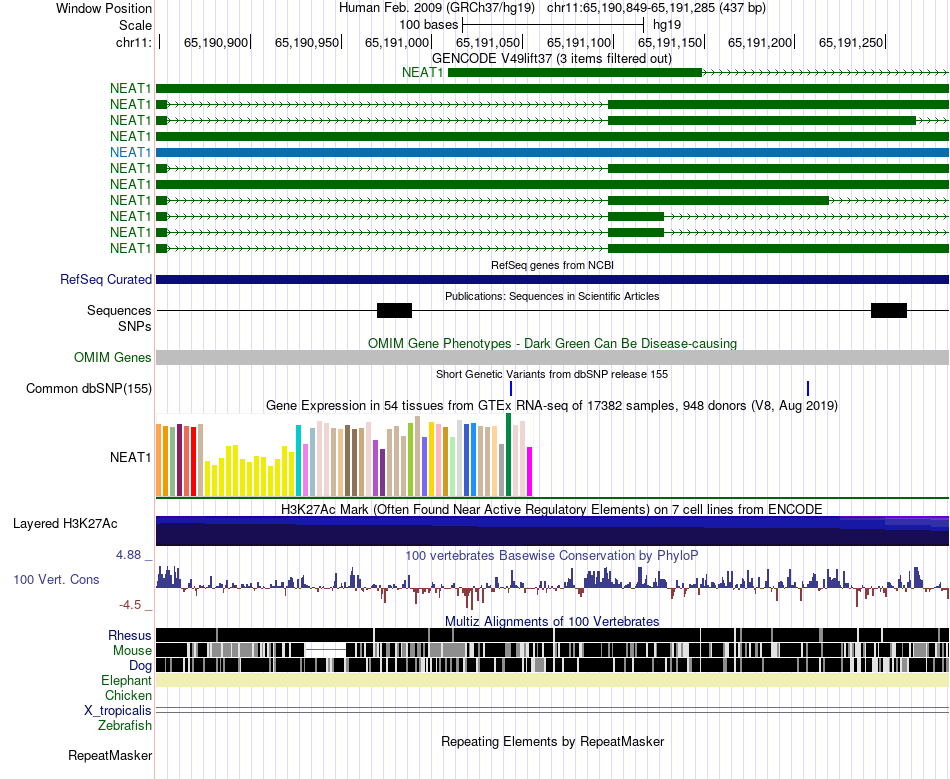This screenshot has width=950, height=779.
Task: Click the leftmost blue dbSNP variant marker
Action: point(511,388)
